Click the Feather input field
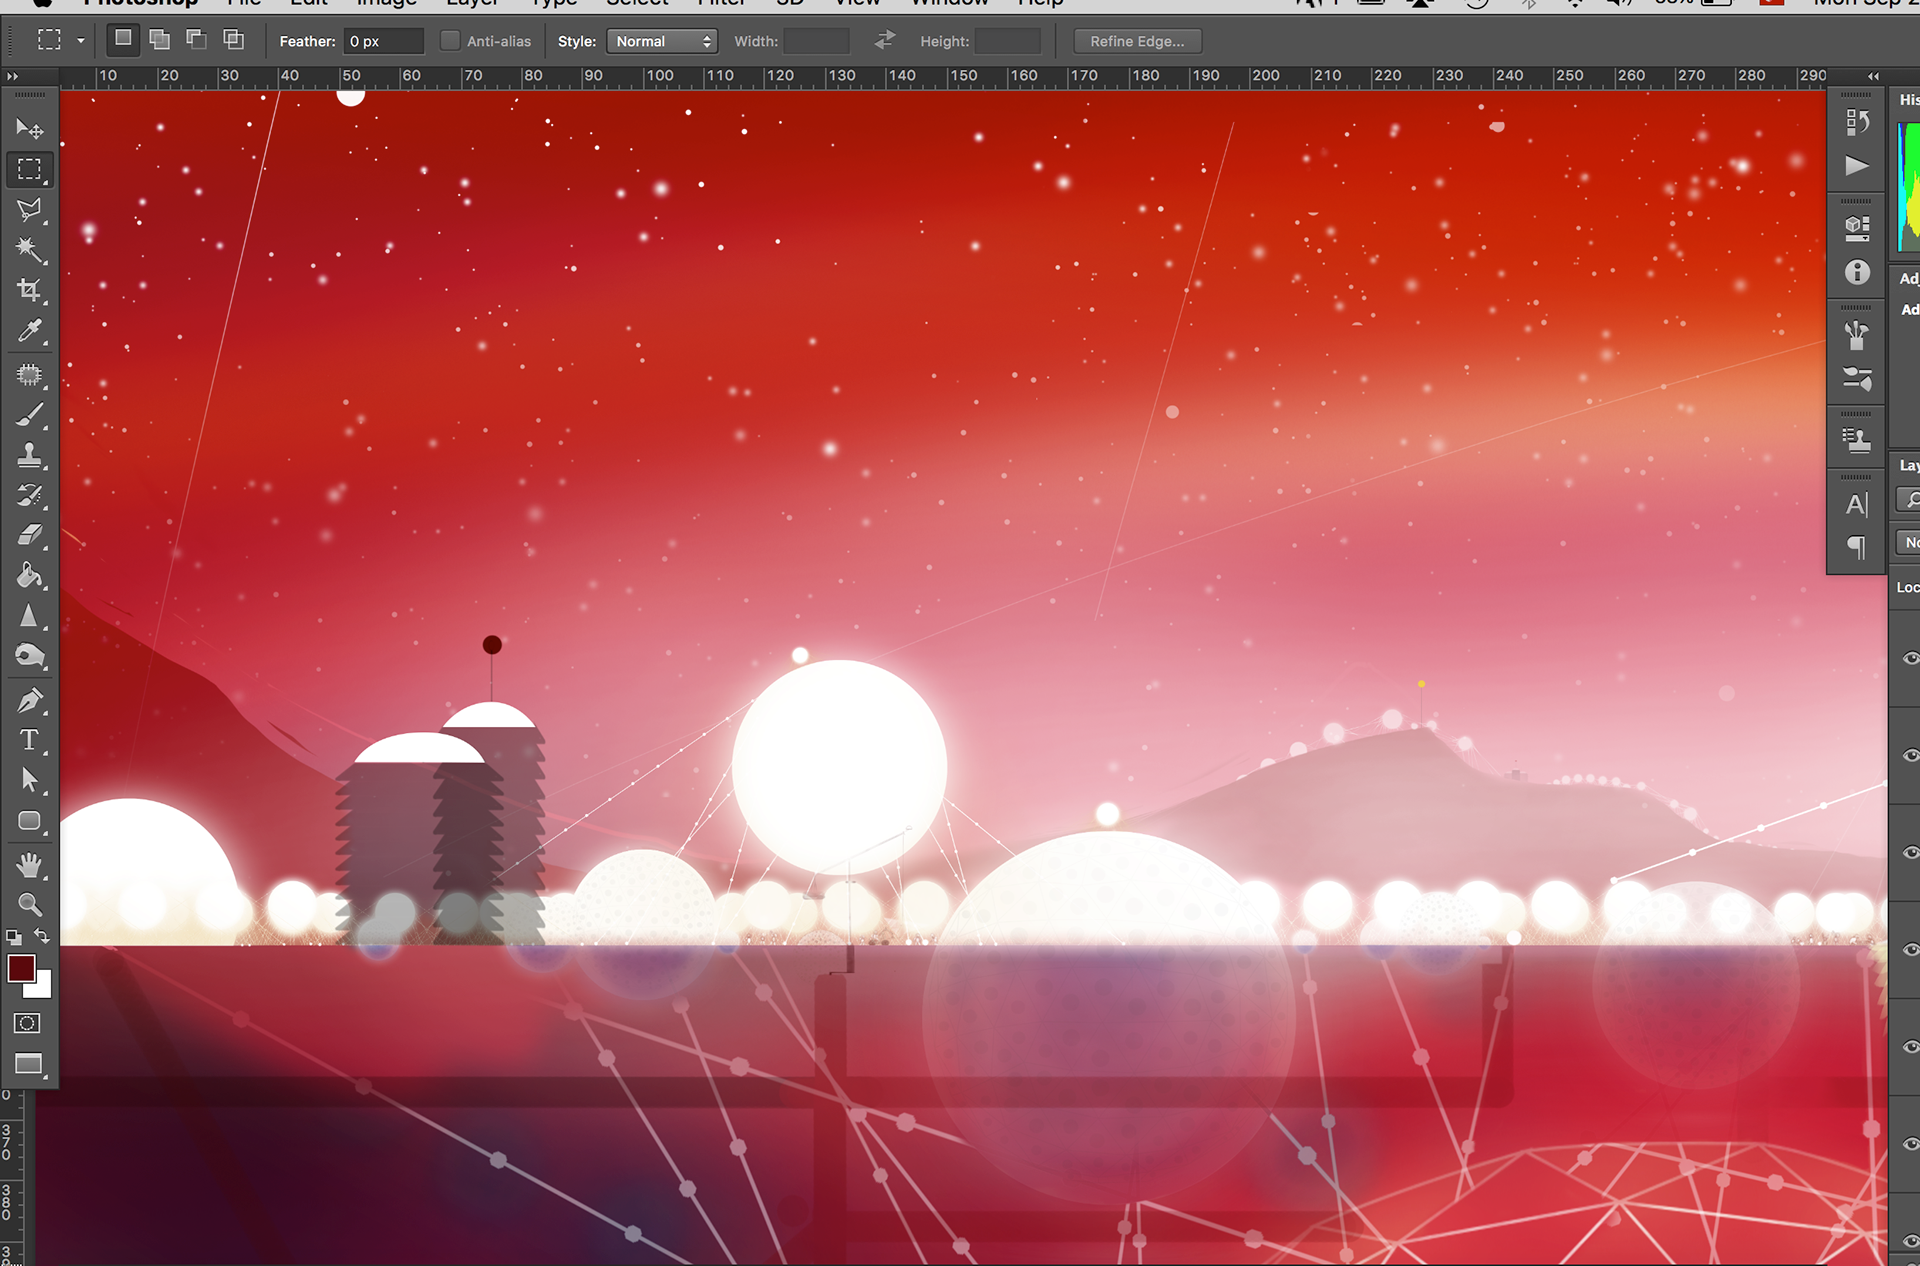The width and height of the screenshot is (1920, 1266). point(383,41)
